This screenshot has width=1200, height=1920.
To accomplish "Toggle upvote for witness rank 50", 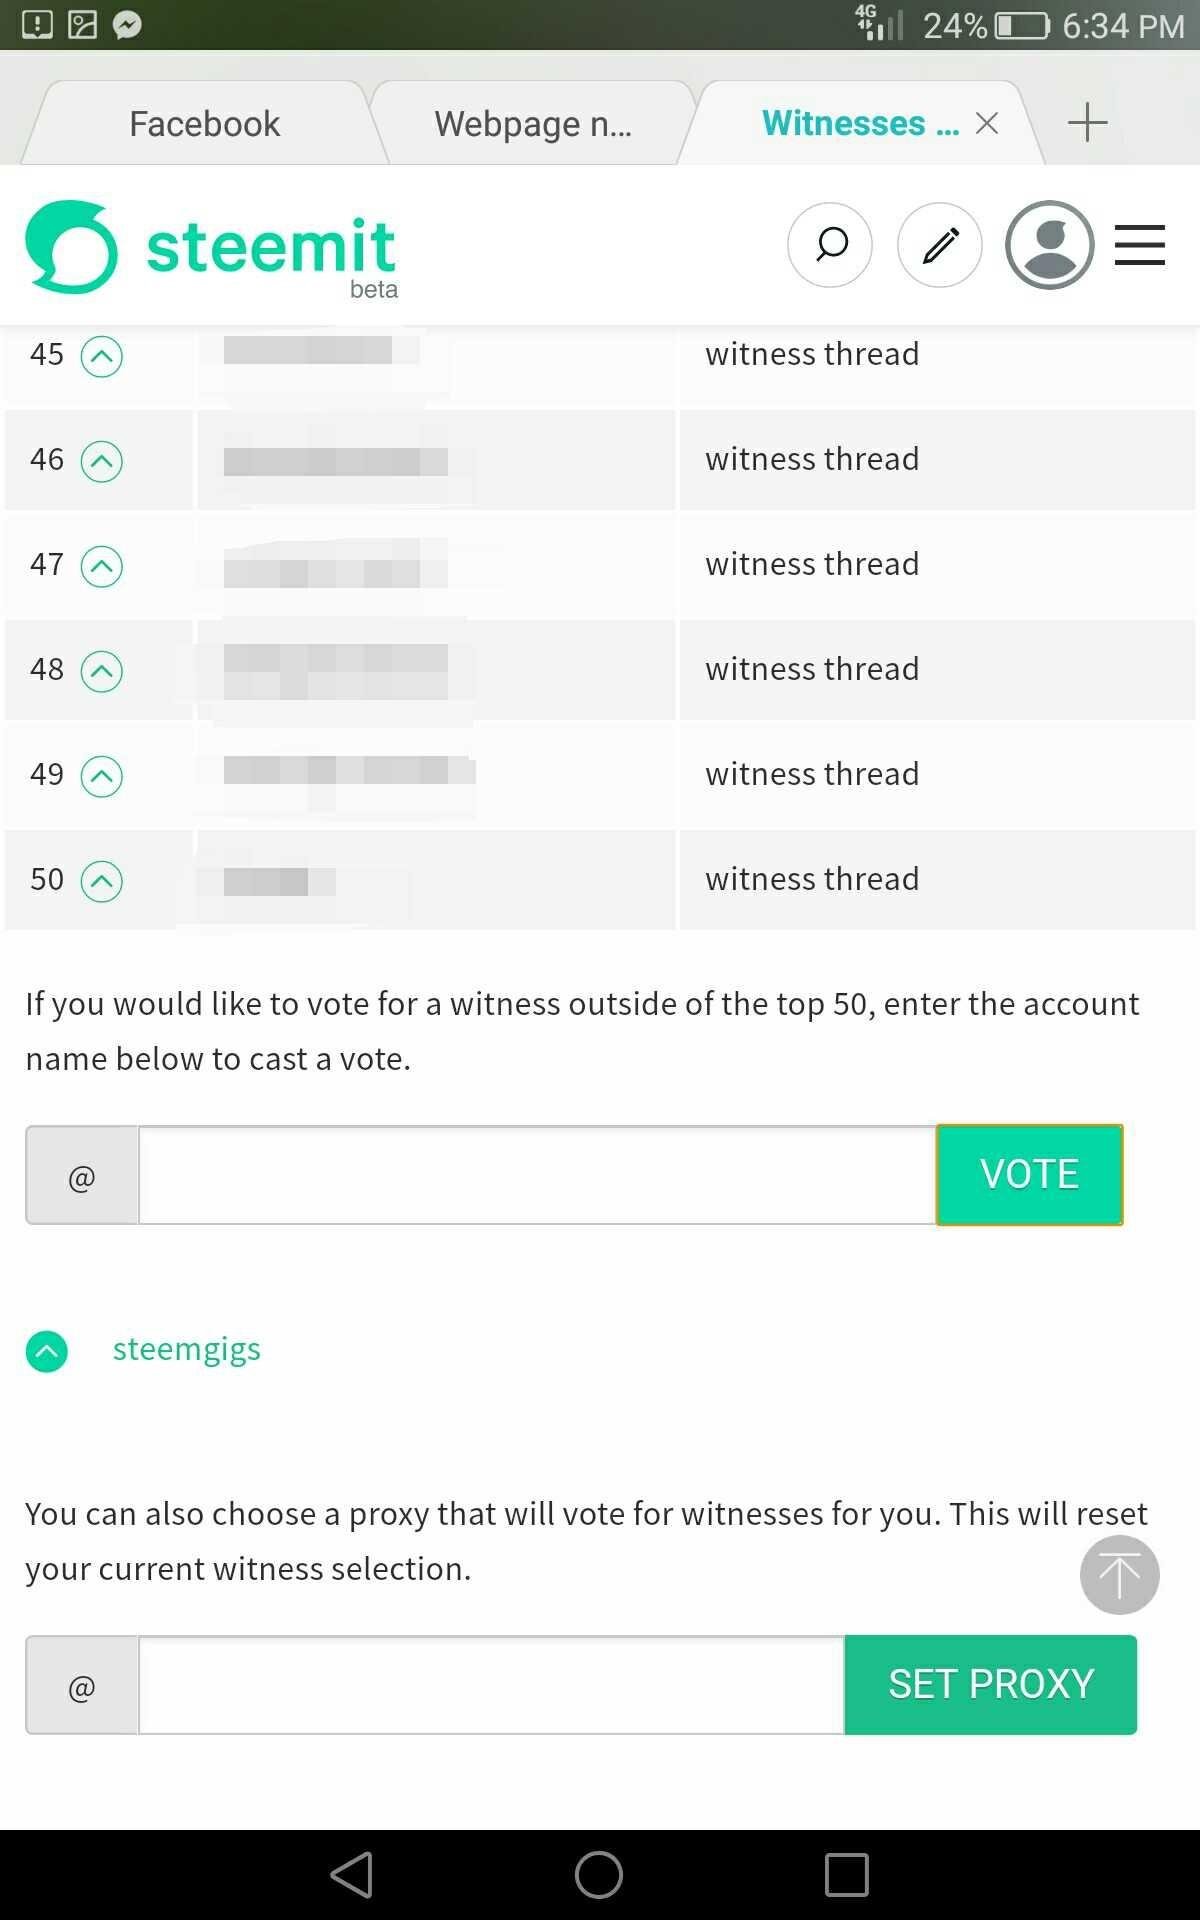I will coord(101,881).
